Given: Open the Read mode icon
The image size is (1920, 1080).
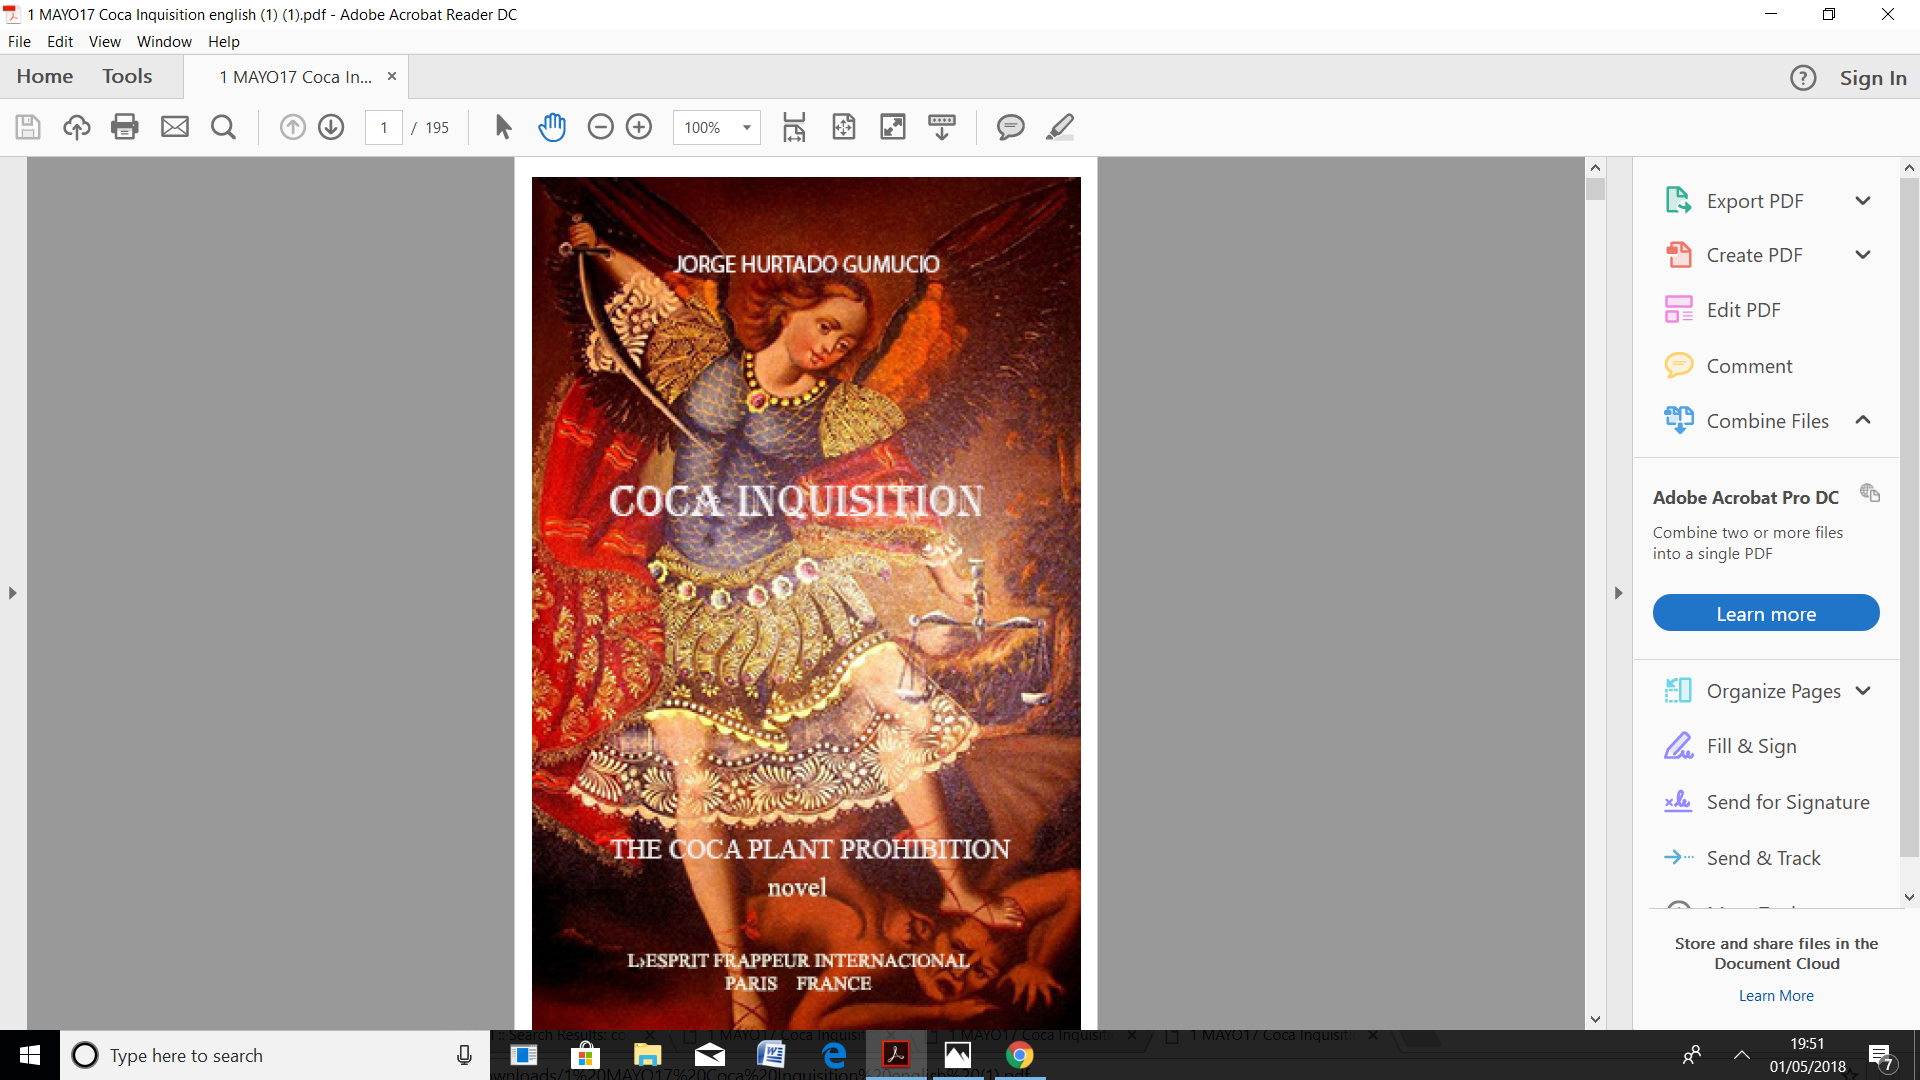Looking at the screenshot, I should [x=942, y=127].
